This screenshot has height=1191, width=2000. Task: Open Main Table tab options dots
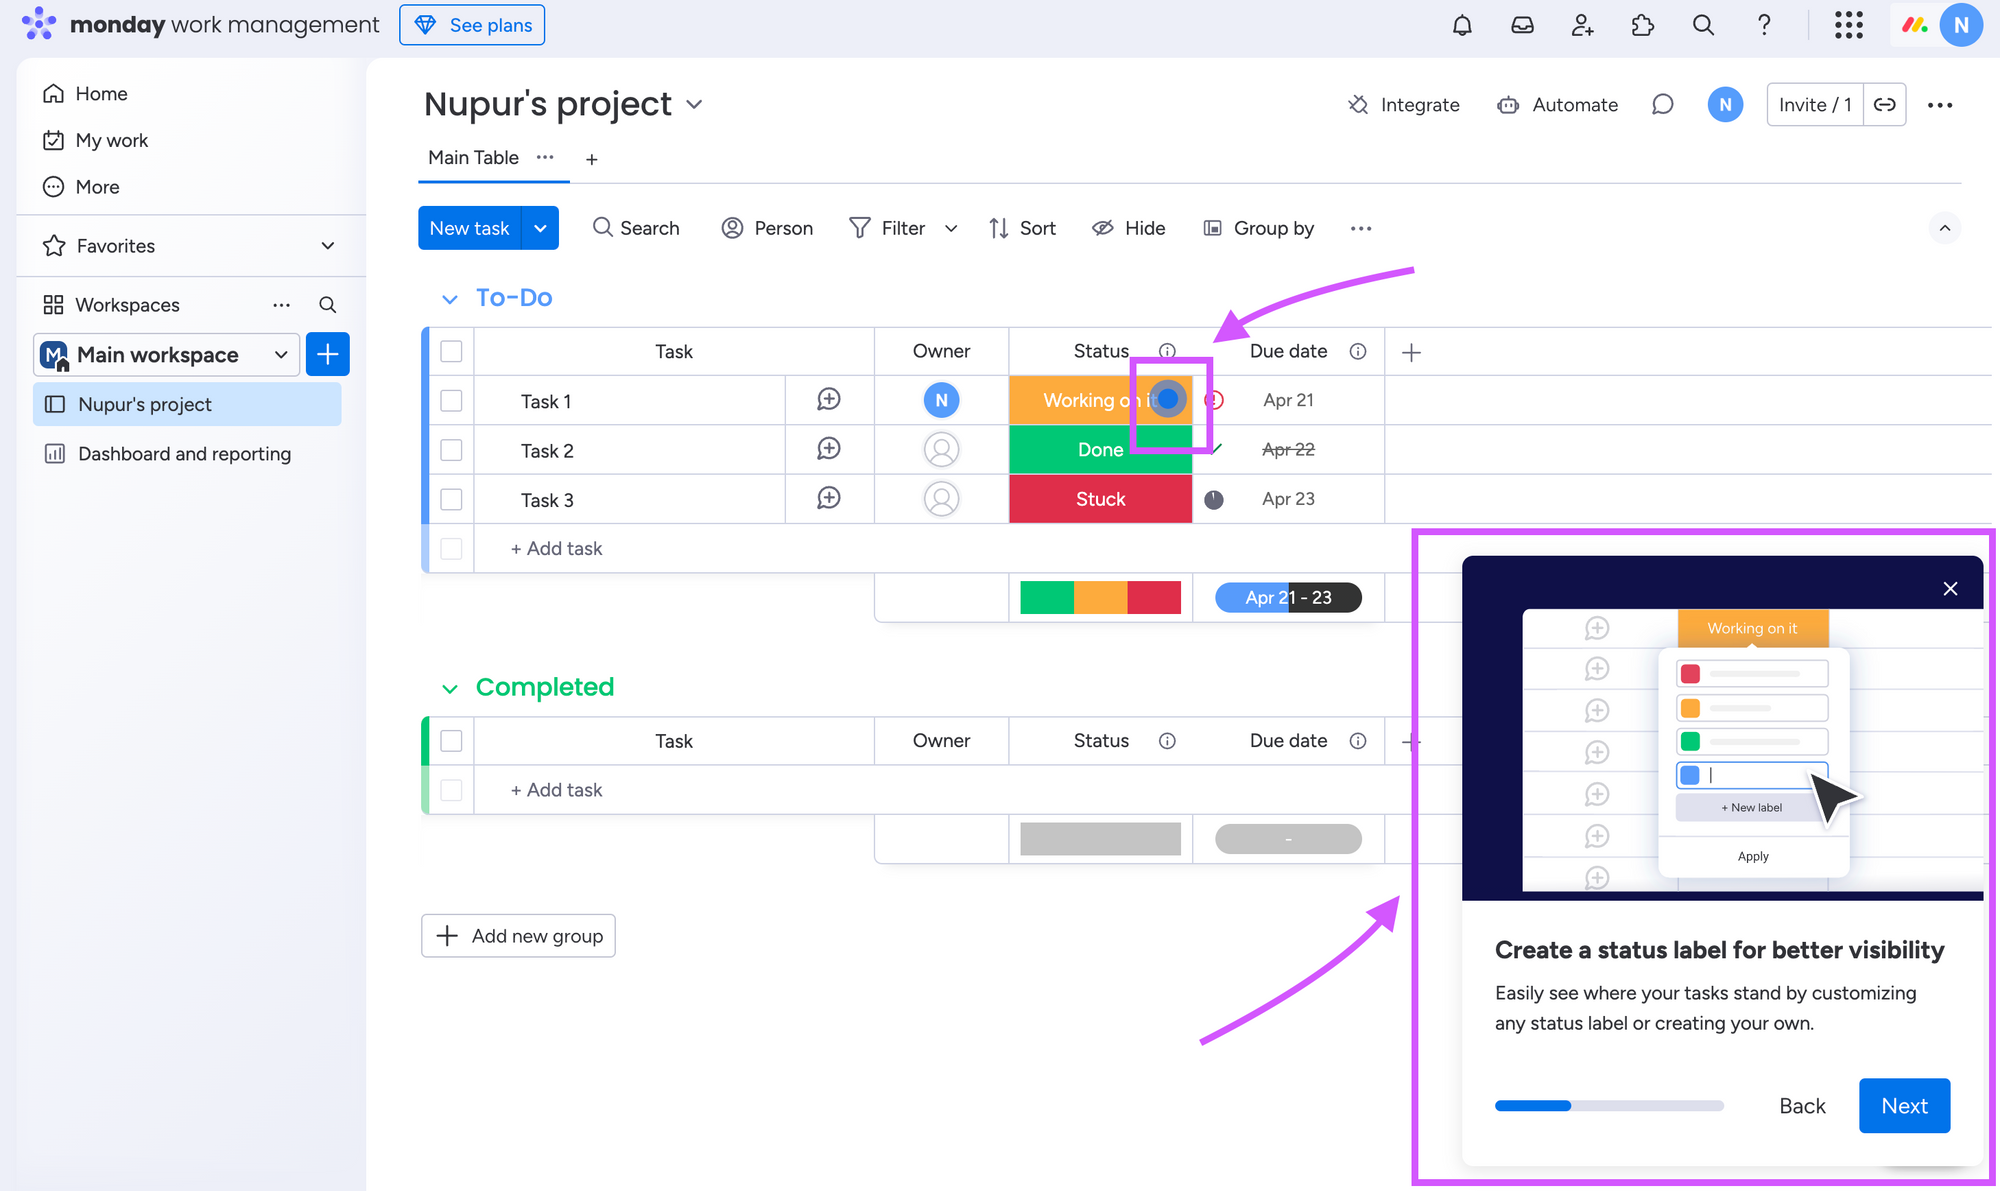point(545,157)
